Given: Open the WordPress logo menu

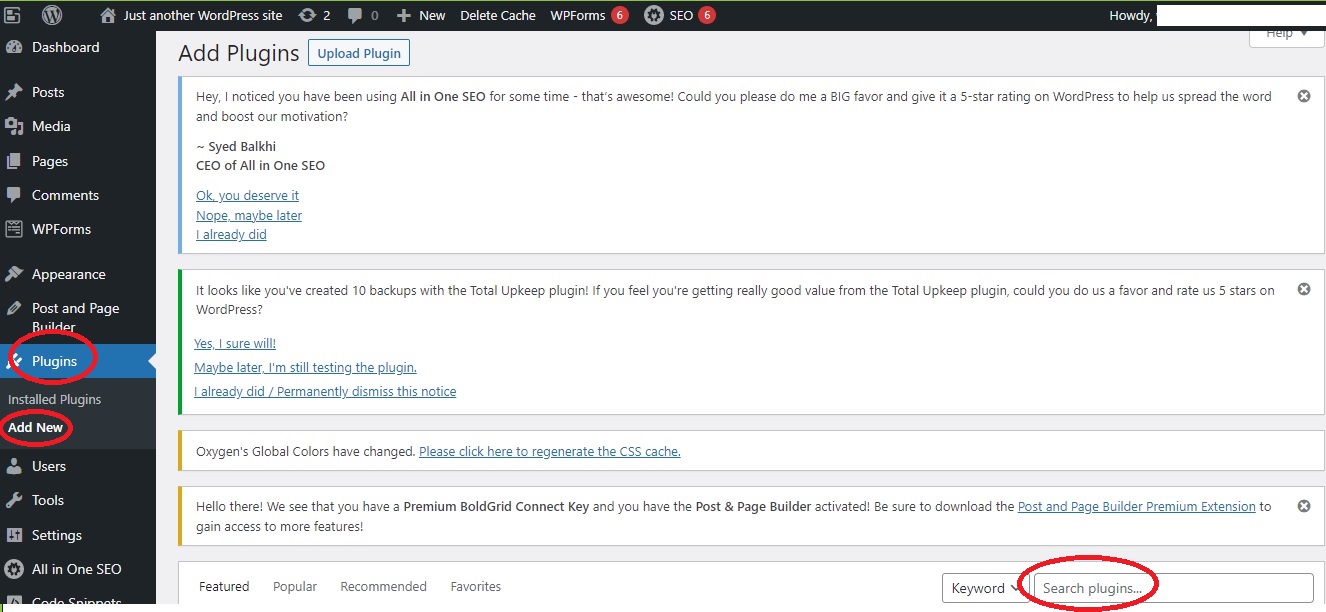Looking at the screenshot, I should point(53,15).
